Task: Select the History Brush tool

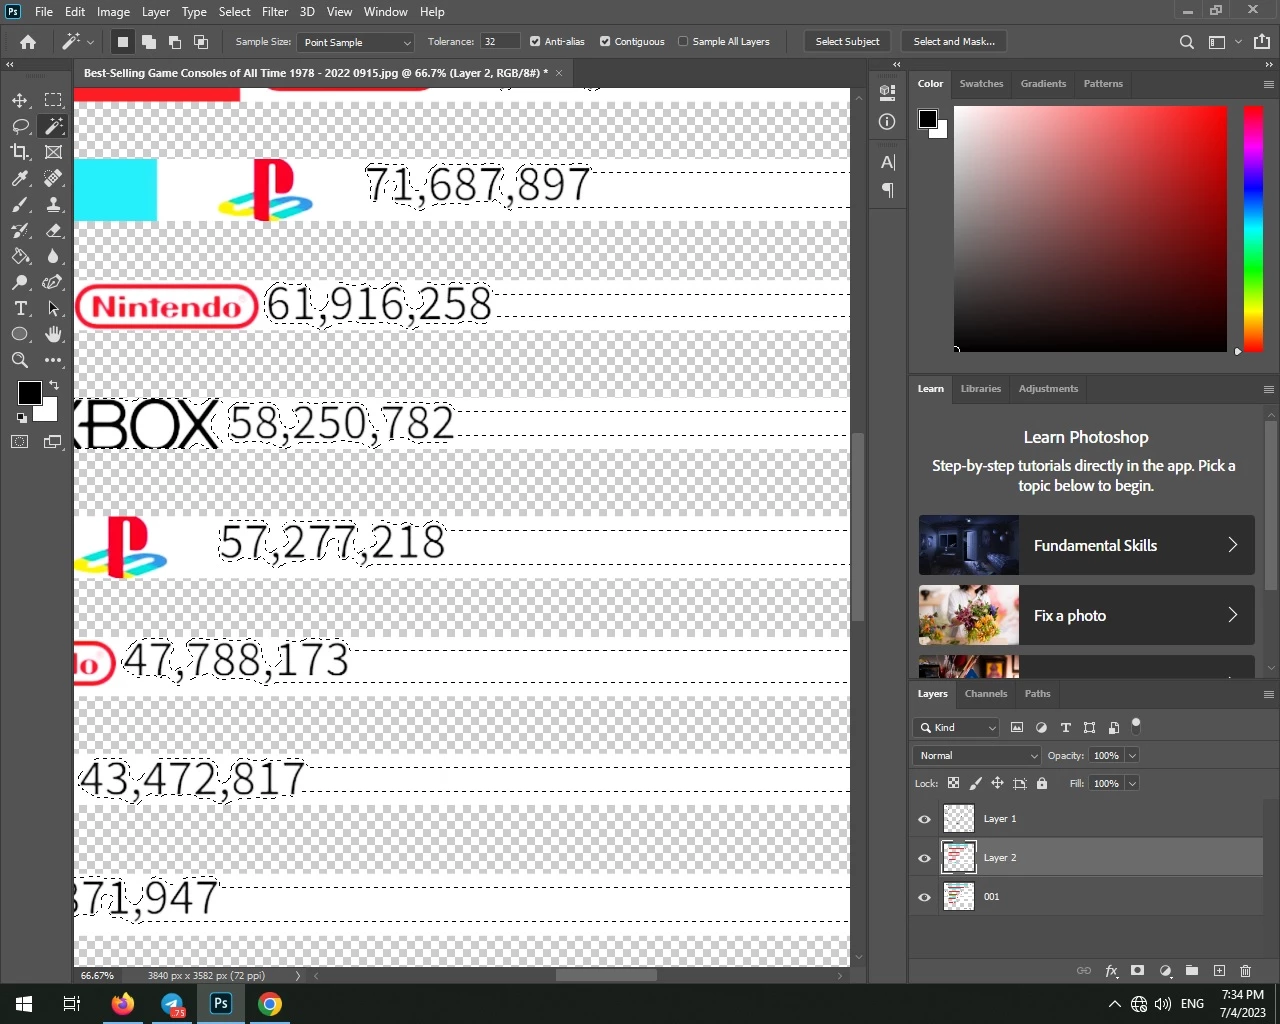Action: (x=20, y=230)
